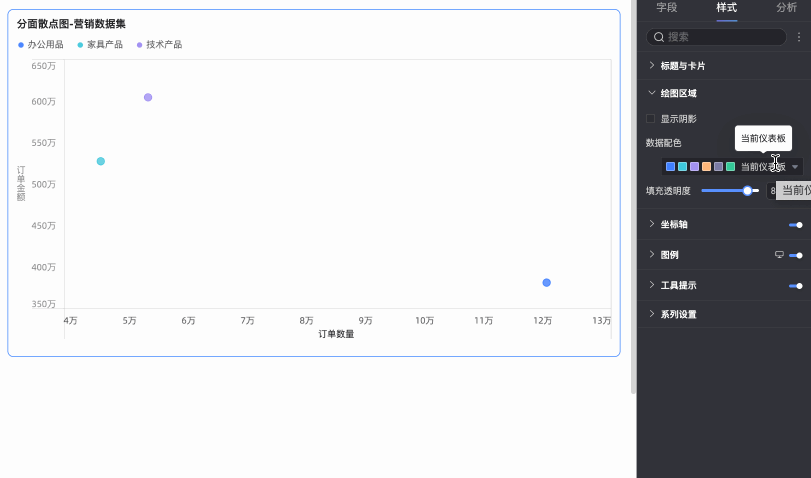Screen dimensions: 811x478
Task: Click the monitor icon beside 图例
Action: tap(779, 255)
